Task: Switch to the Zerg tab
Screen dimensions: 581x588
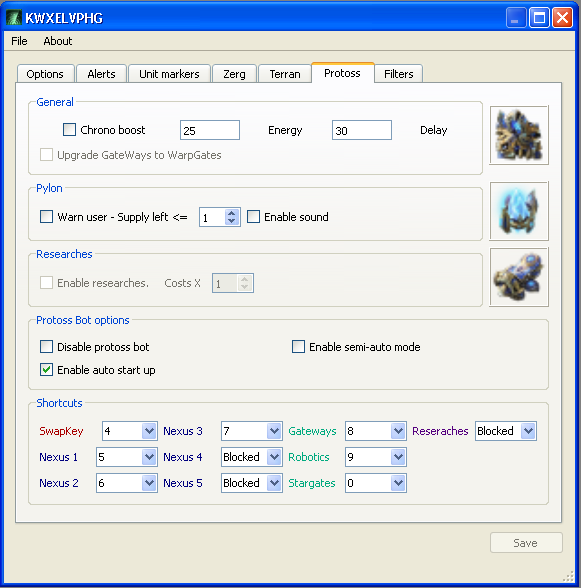Action: [x=234, y=74]
